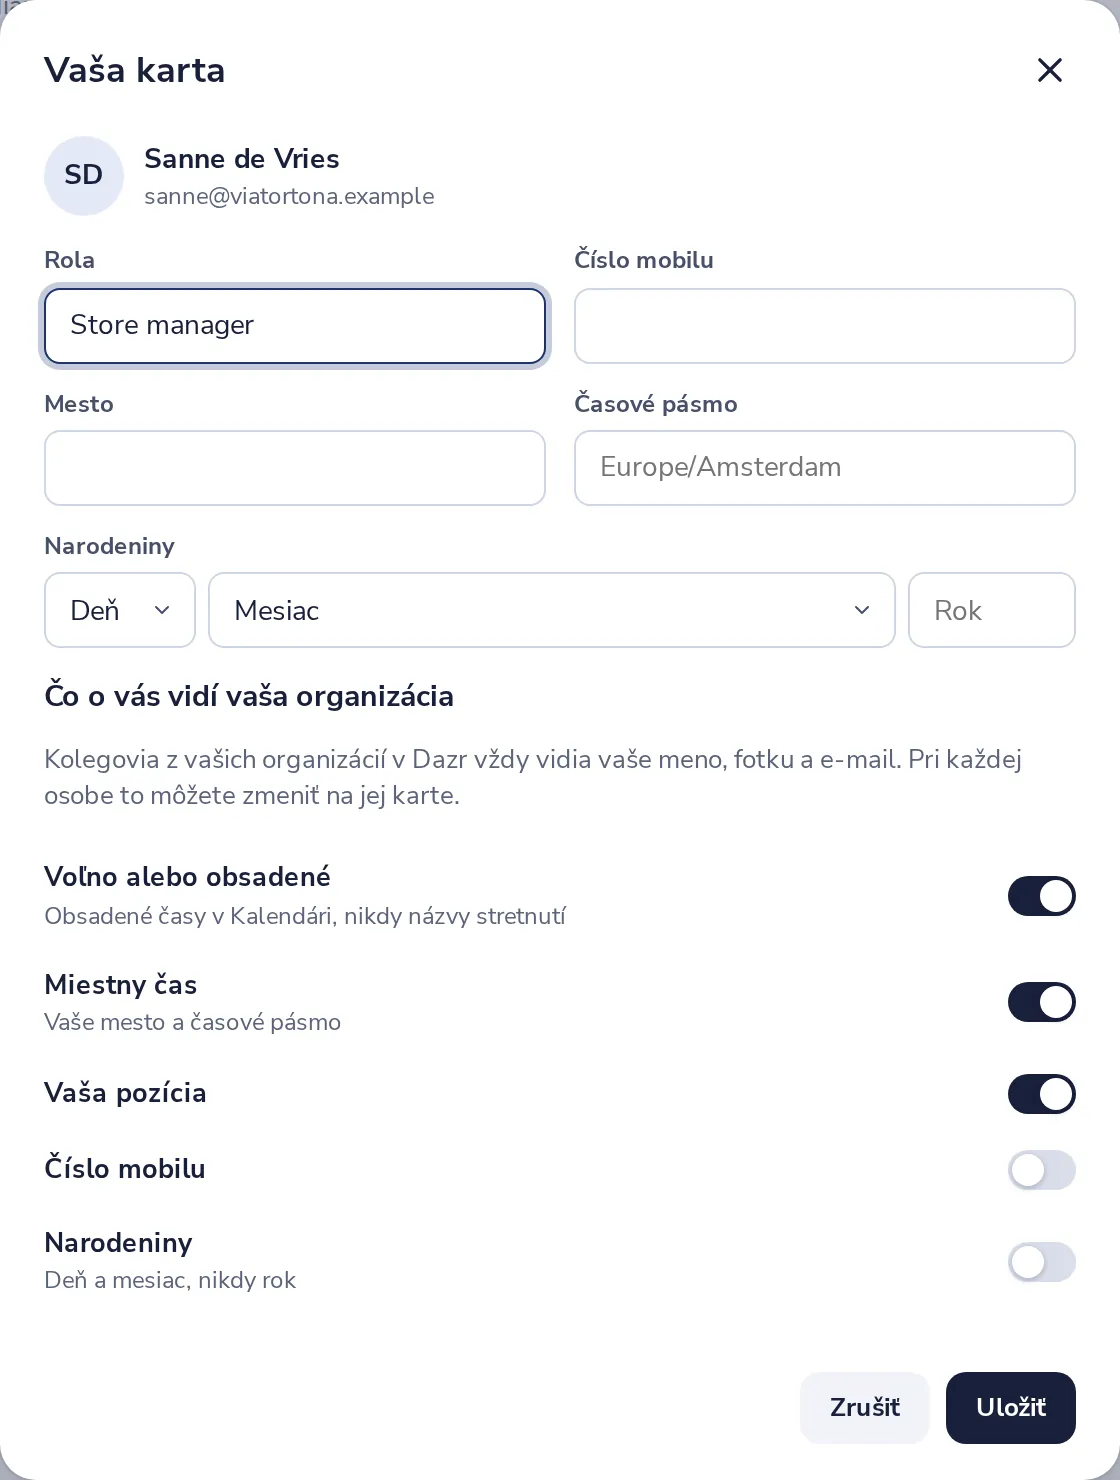Open the Mesiac birthday dropdown
Viewport: 1120px width, 1480px height.
tap(552, 610)
